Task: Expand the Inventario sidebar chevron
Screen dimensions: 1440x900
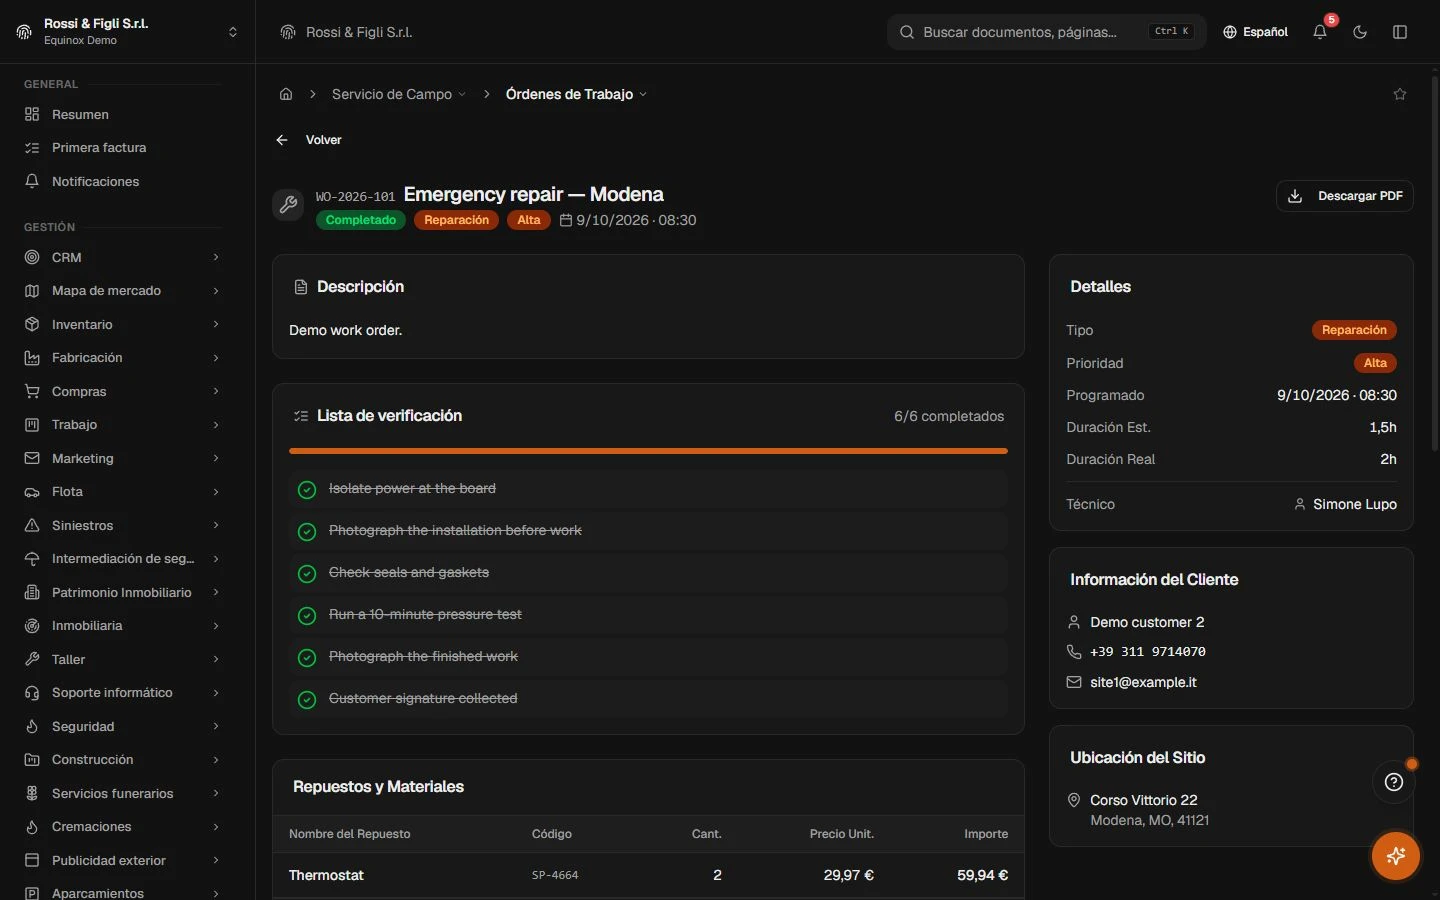Action: coord(216,324)
